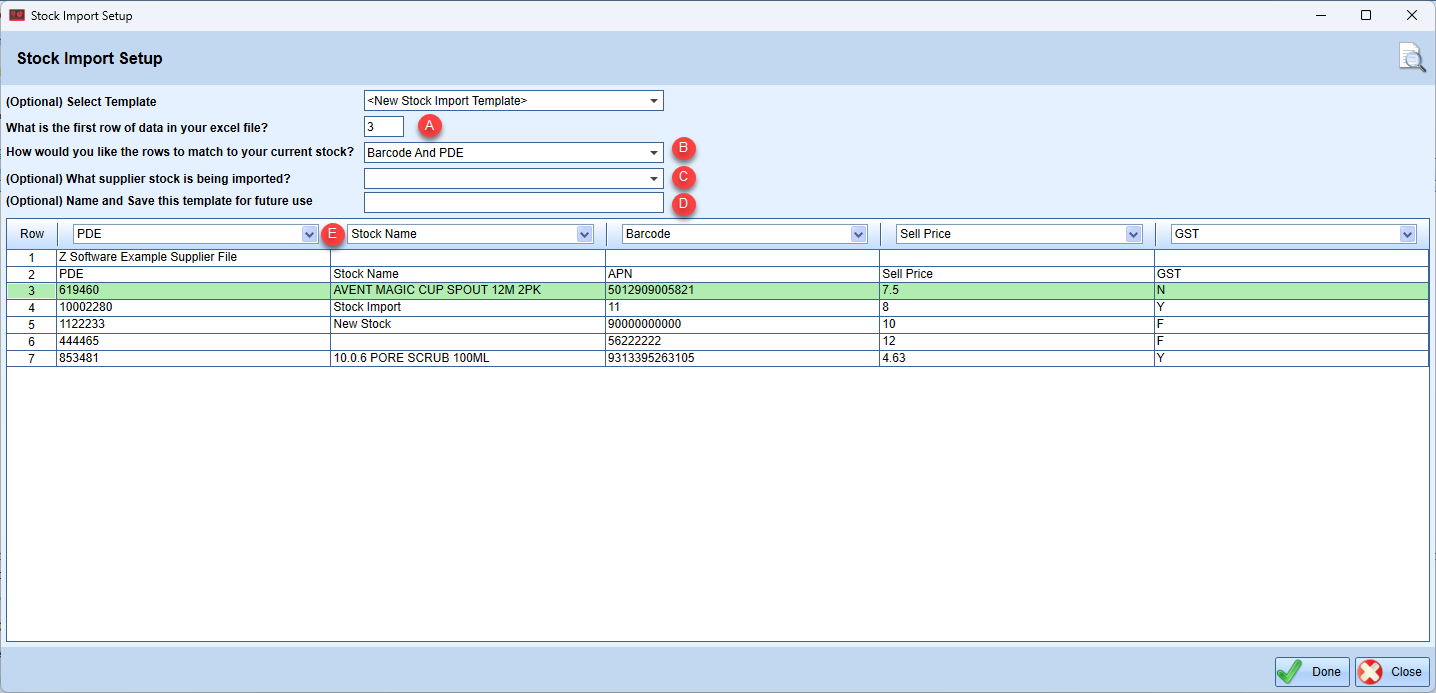Click the Row column header

pos(32,234)
